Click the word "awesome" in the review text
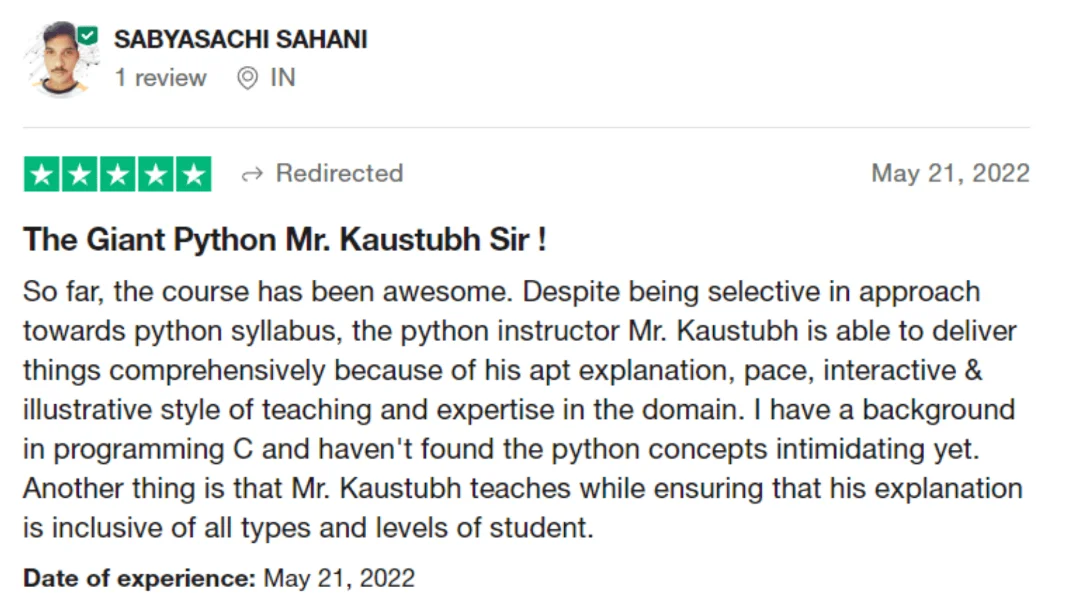The width and height of the screenshot is (1080, 608). coord(447,292)
